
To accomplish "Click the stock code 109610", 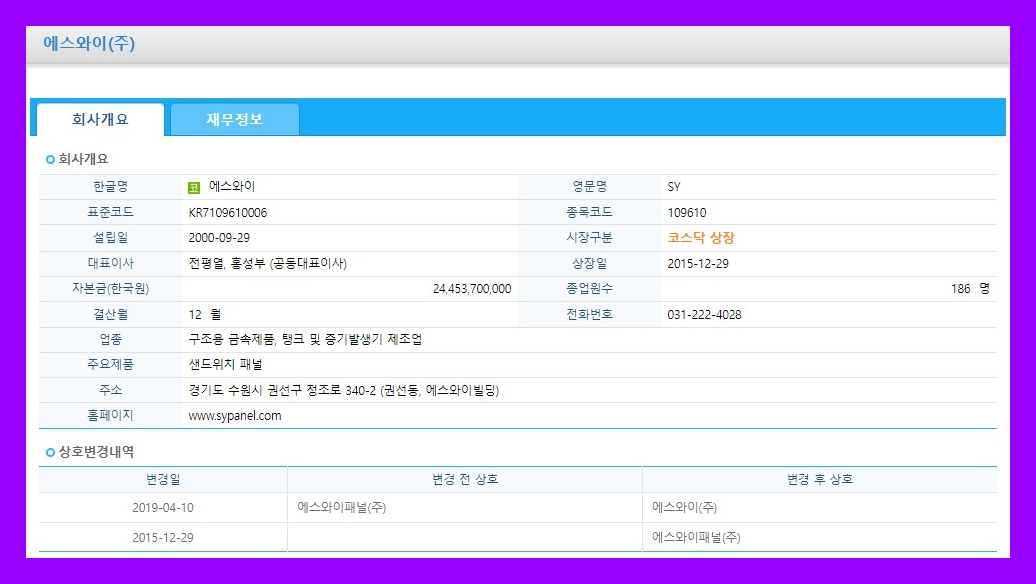I will [x=686, y=213].
